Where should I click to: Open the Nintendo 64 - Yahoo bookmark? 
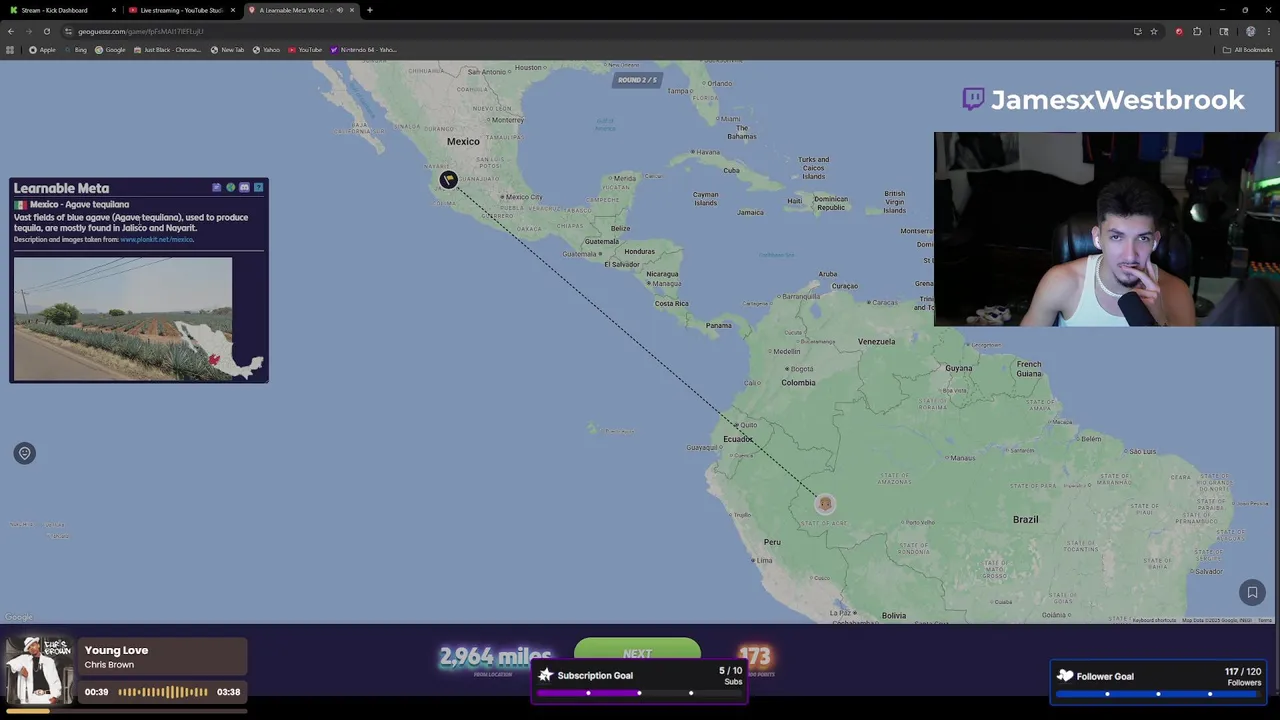tap(364, 50)
